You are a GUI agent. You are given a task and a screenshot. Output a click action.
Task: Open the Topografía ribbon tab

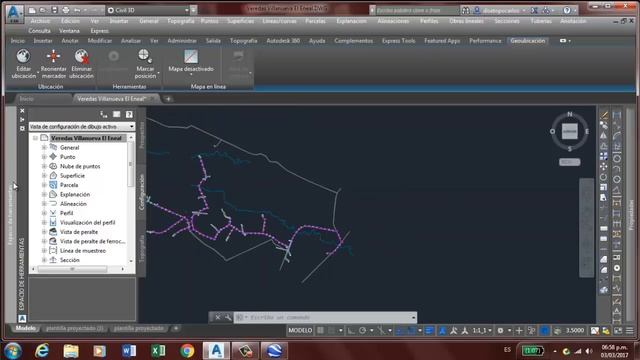pyautogui.click(x=244, y=41)
